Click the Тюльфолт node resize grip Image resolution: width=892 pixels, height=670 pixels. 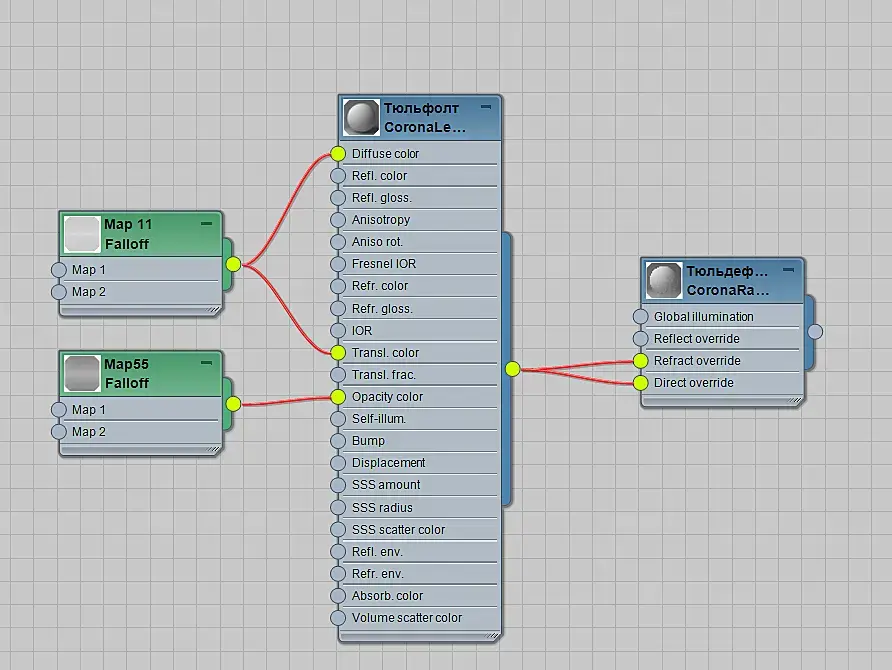pos(493,636)
